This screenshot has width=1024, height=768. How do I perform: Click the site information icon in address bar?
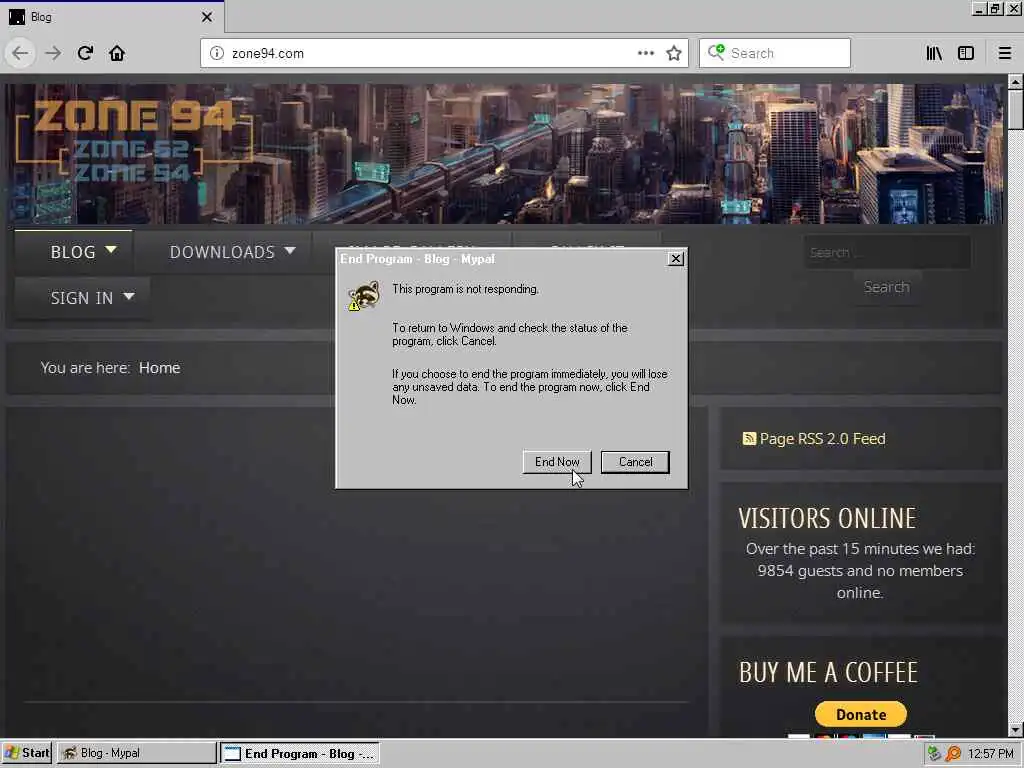click(216, 53)
